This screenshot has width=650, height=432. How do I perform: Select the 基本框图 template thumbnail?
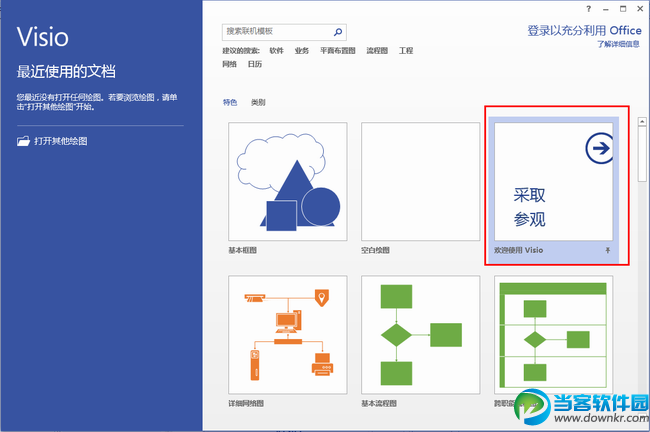[288, 181]
